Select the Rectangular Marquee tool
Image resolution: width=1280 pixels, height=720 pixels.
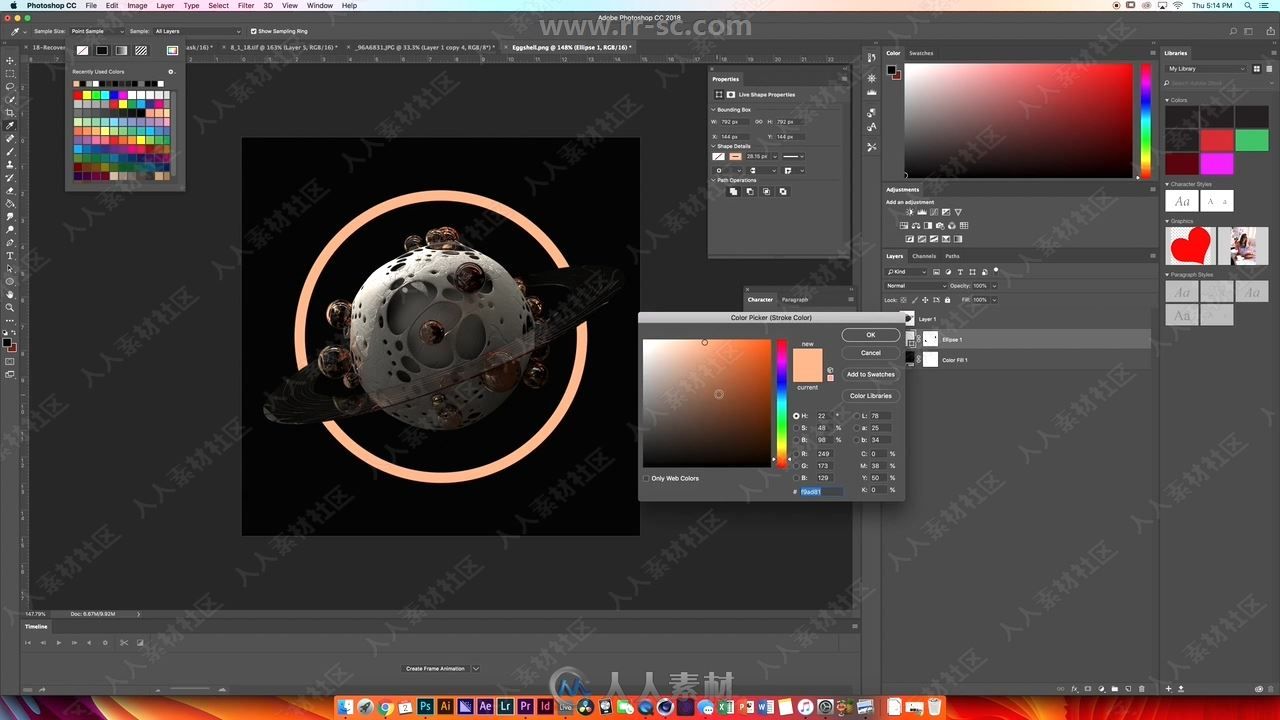10,74
